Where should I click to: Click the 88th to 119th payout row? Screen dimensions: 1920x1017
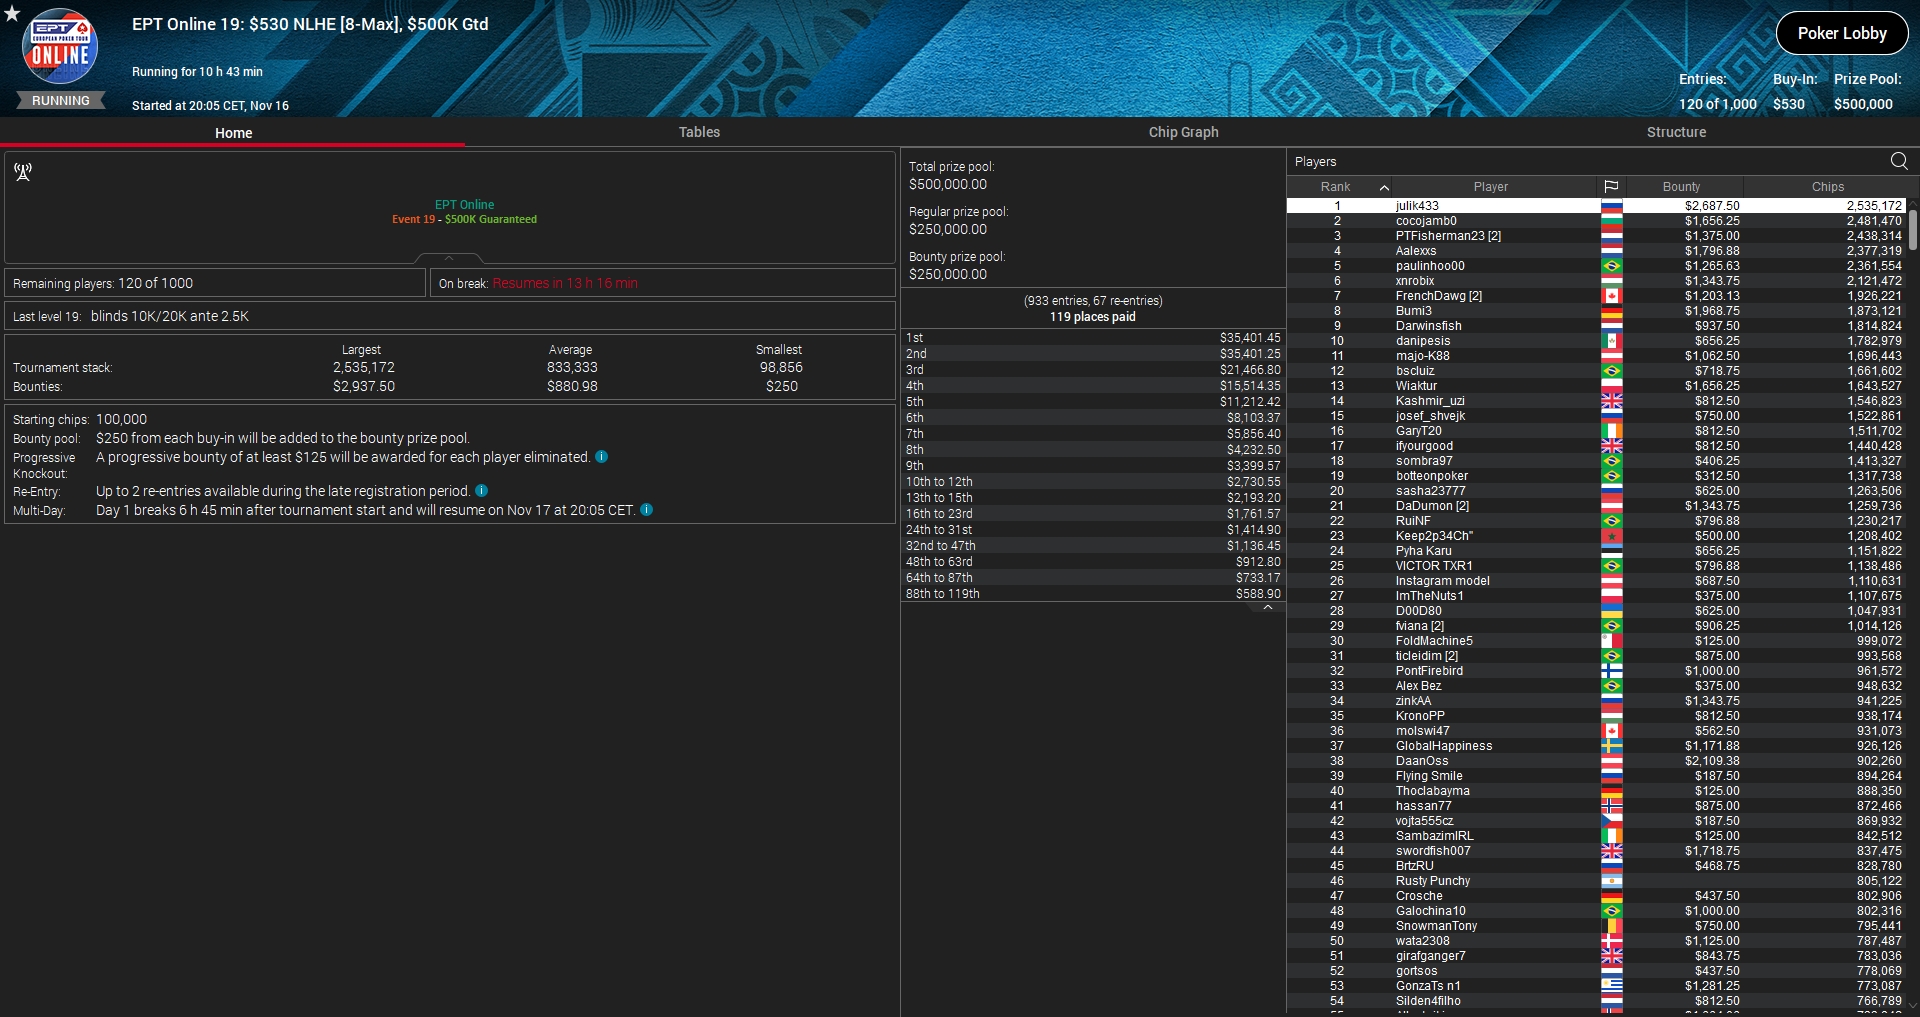tap(1093, 594)
